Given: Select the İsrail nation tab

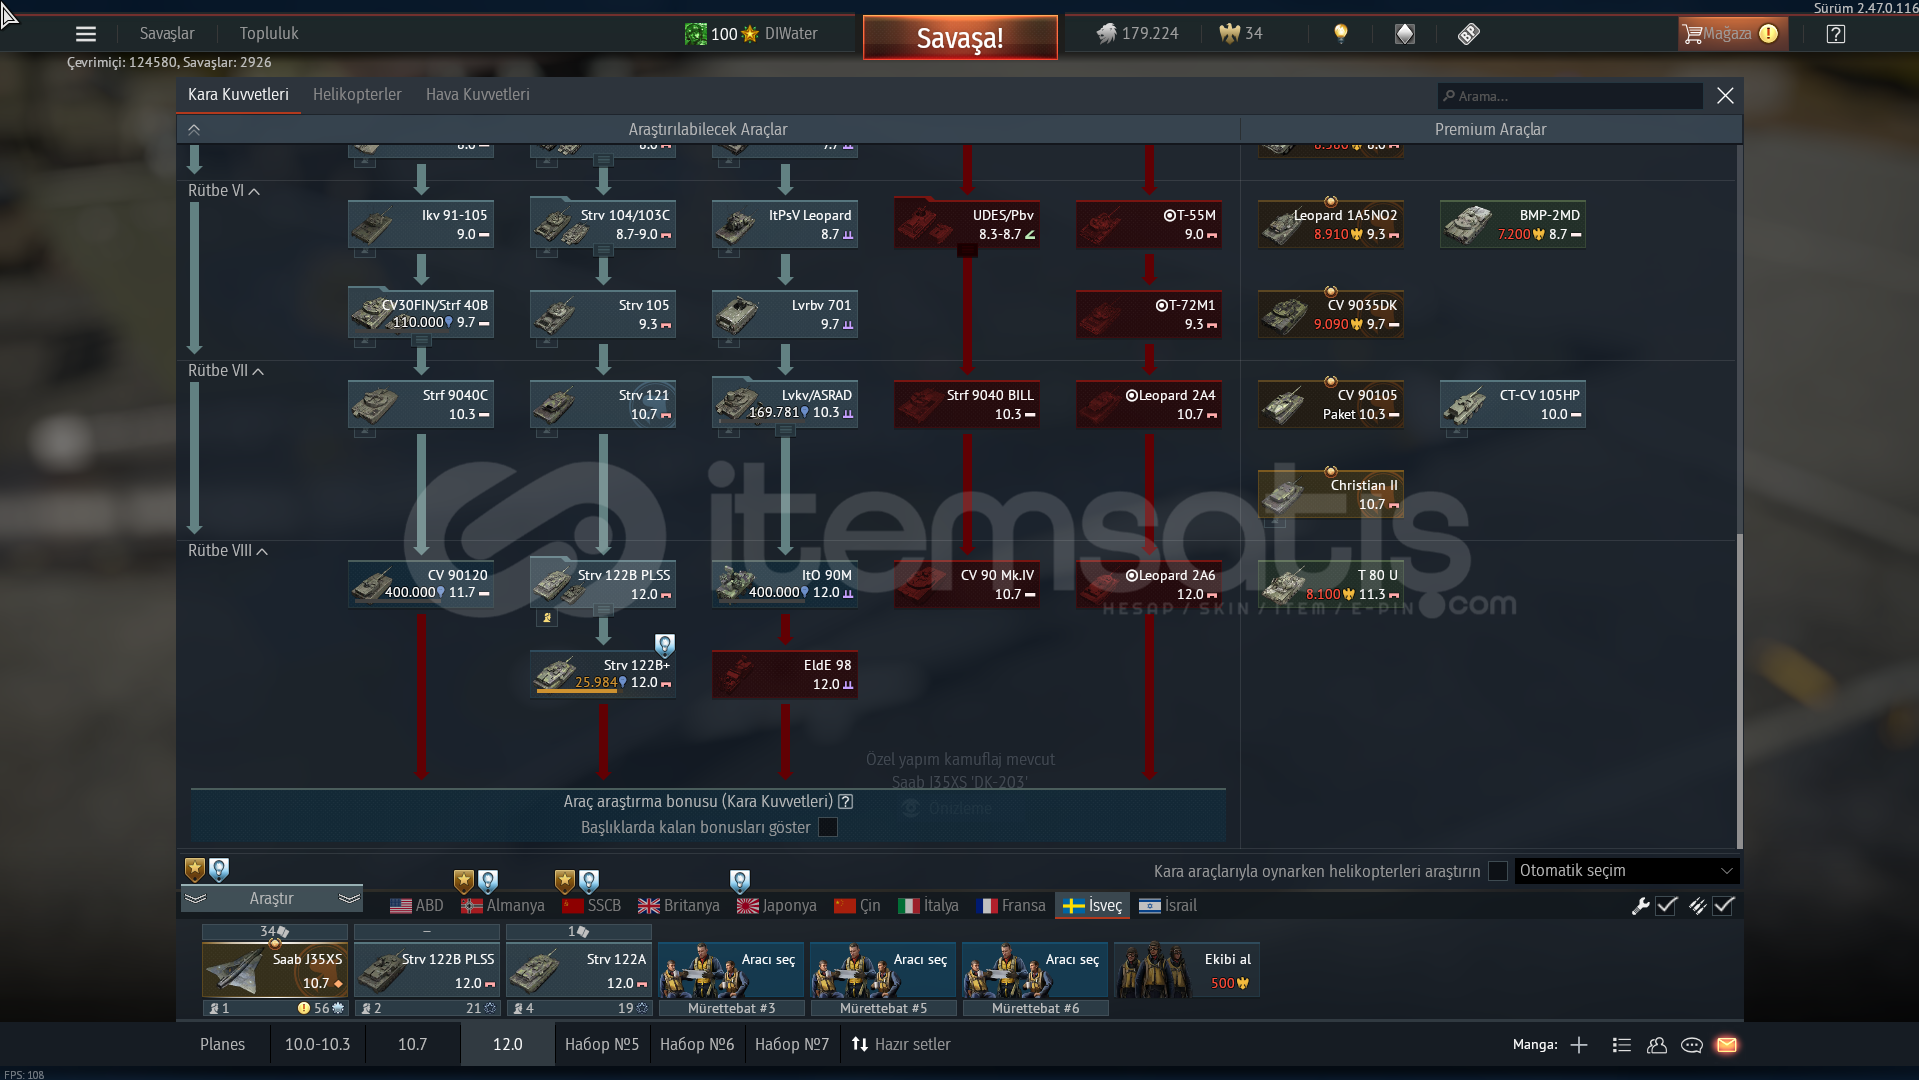Looking at the screenshot, I should tap(1168, 906).
